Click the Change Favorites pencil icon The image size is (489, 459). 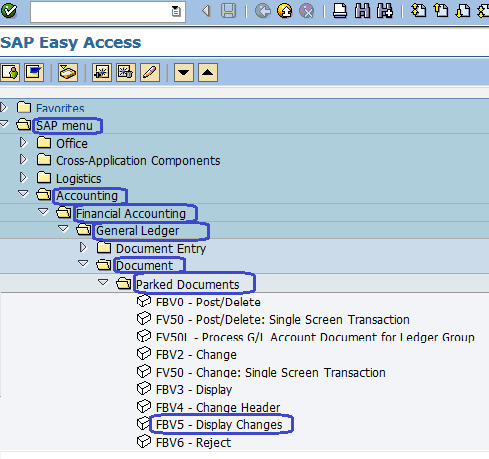pos(150,72)
